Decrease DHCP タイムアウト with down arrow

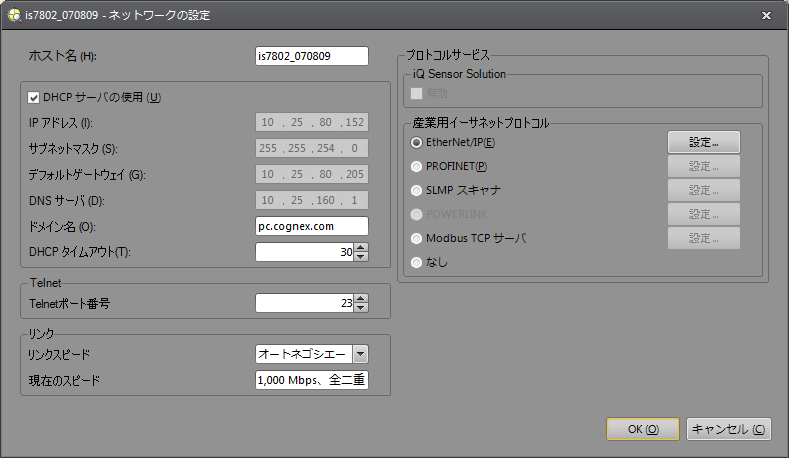click(361, 257)
